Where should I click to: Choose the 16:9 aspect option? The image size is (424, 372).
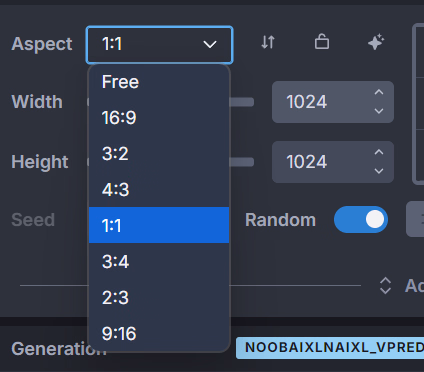tap(159, 118)
